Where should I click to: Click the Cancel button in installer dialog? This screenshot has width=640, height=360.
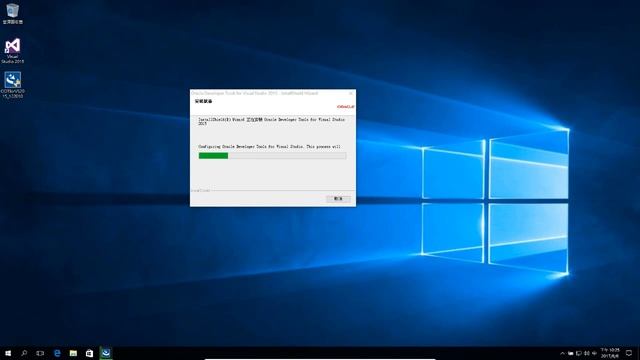[338, 199]
